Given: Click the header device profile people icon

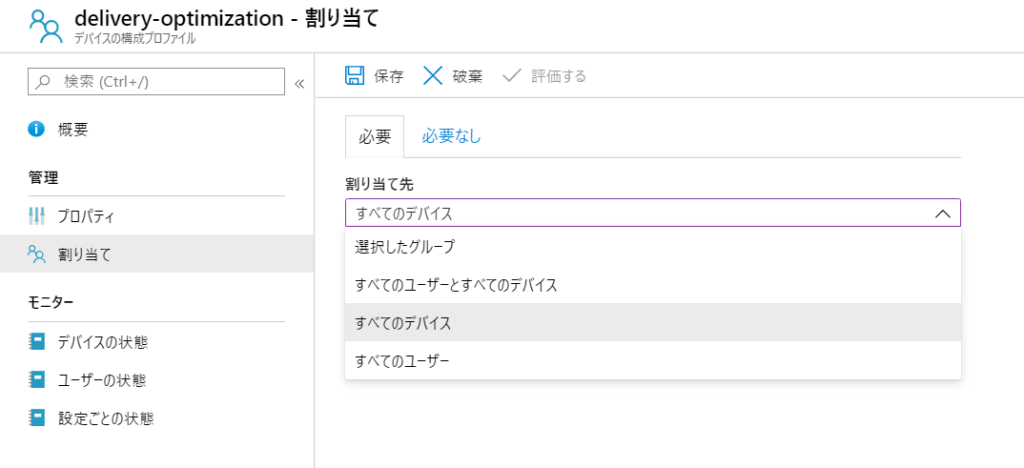Looking at the screenshot, I should click(x=45, y=25).
